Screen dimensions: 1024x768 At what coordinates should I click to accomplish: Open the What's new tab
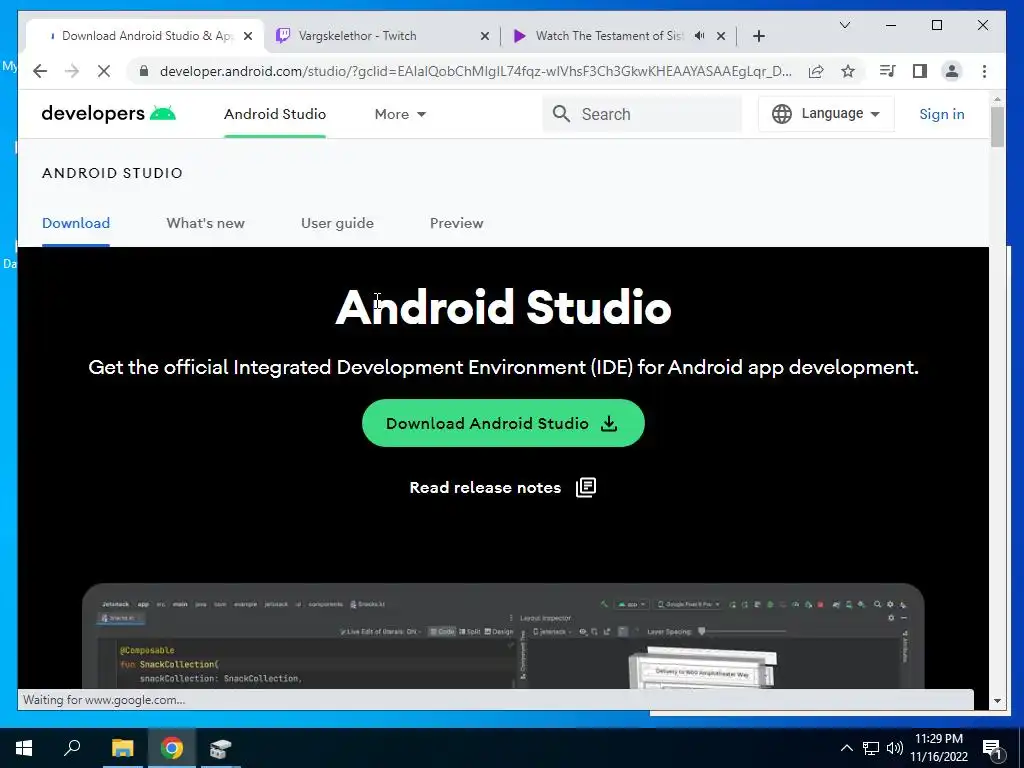(206, 223)
